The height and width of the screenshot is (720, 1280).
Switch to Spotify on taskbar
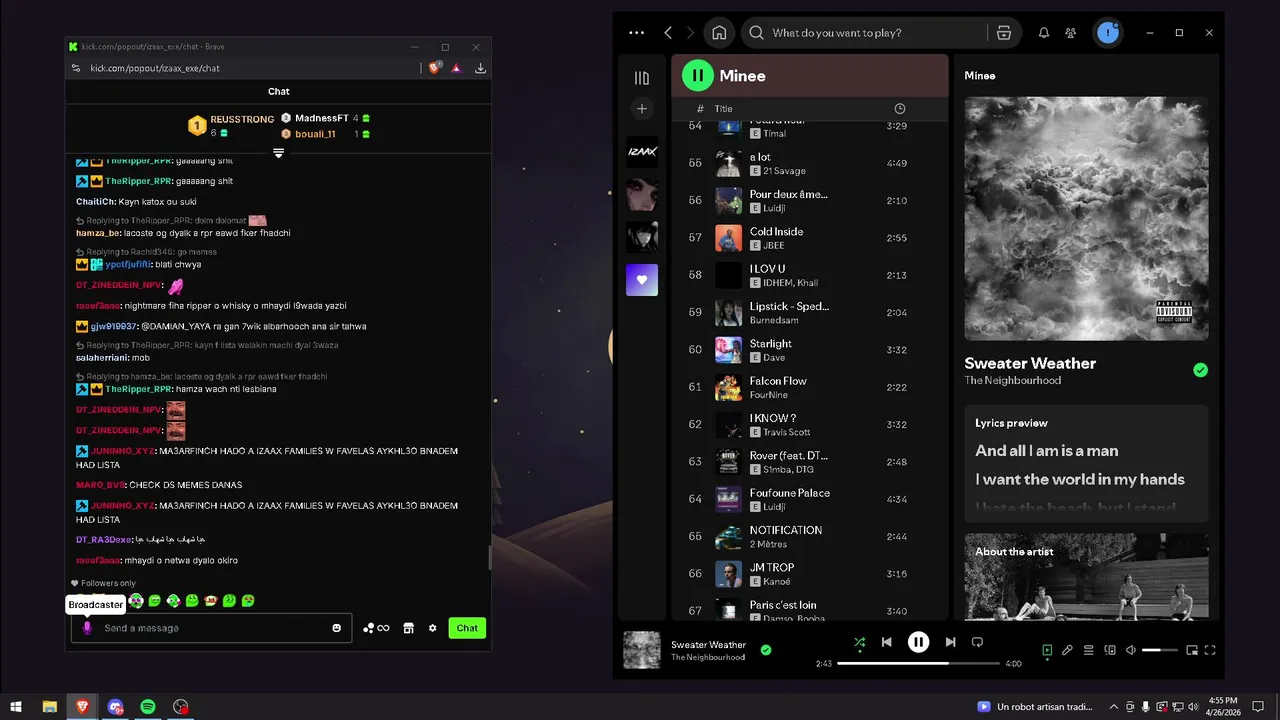pos(147,707)
